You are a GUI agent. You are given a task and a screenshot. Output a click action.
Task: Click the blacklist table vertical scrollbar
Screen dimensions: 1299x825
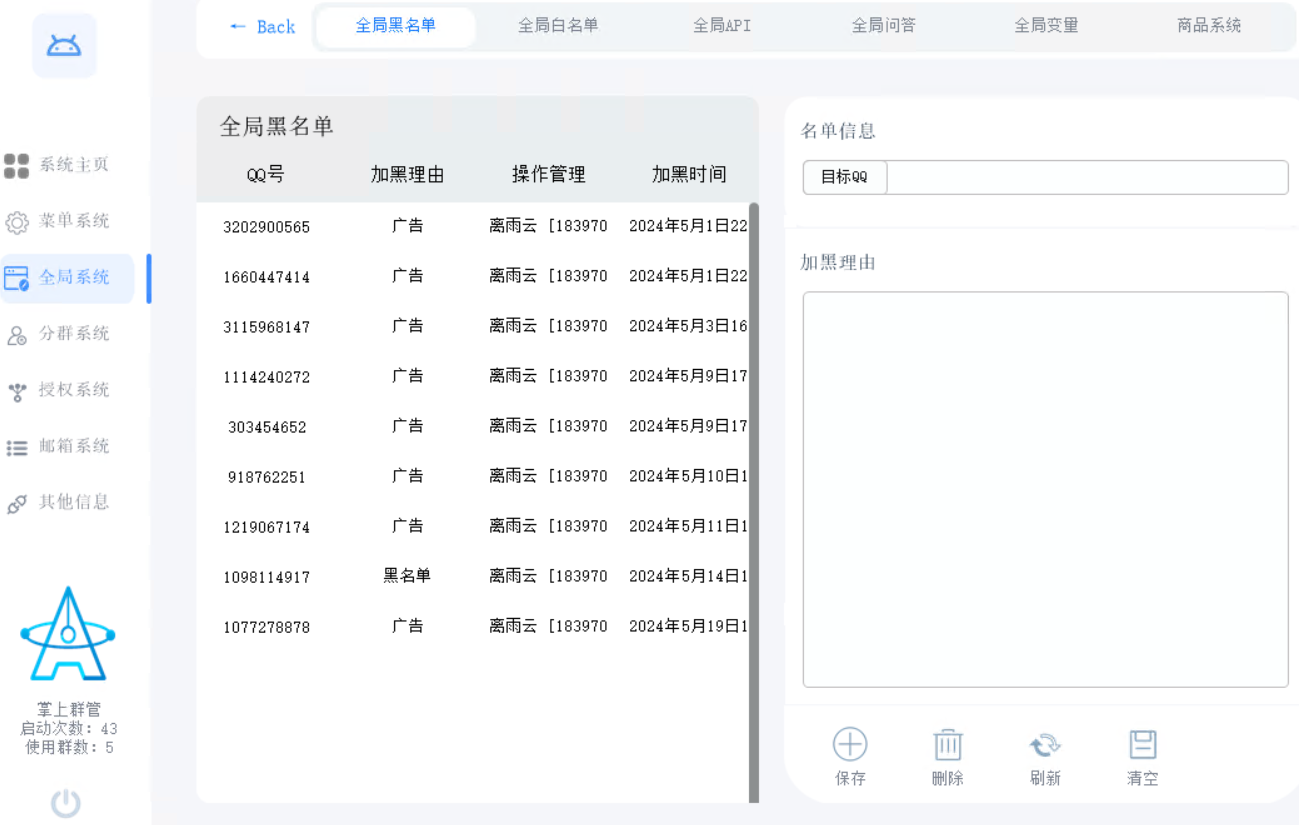[754, 502]
